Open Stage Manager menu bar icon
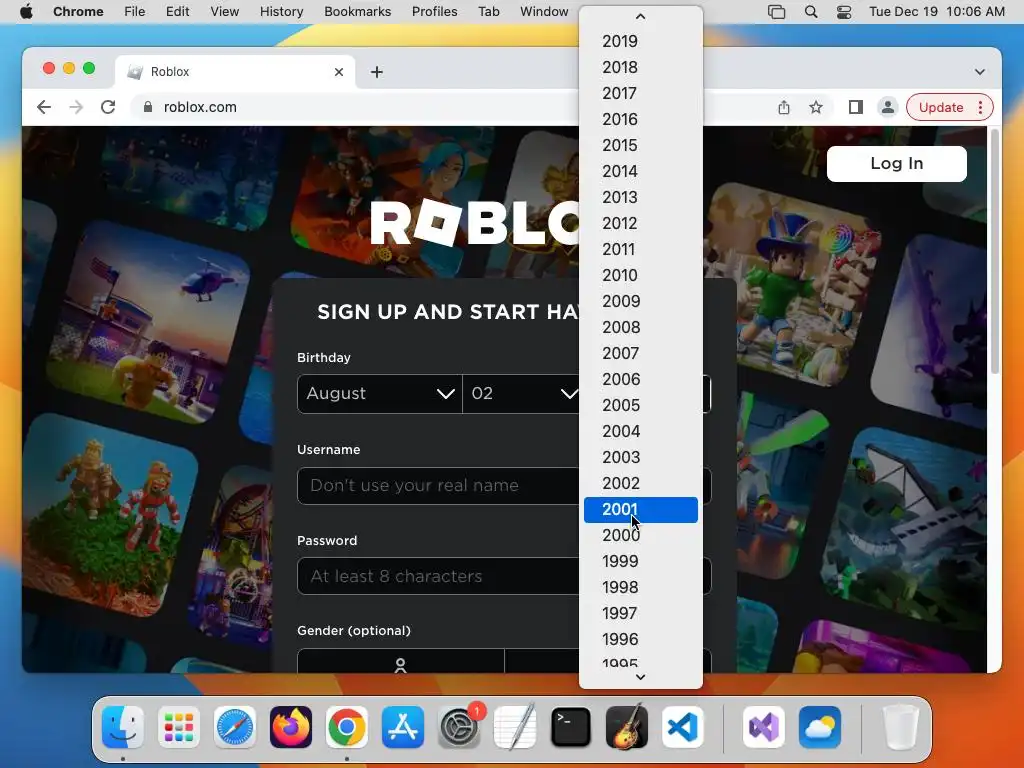1024x768 pixels. coord(776,12)
